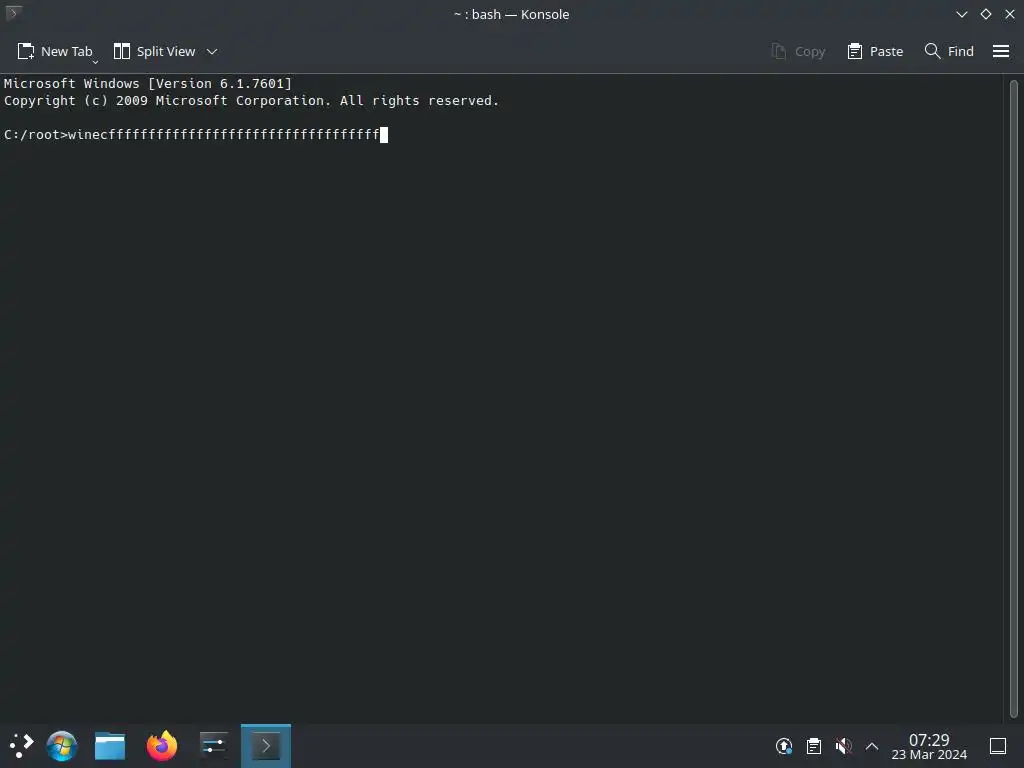Click the disabled Copy button
Viewport: 1024px width, 768px height.
(798, 52)
